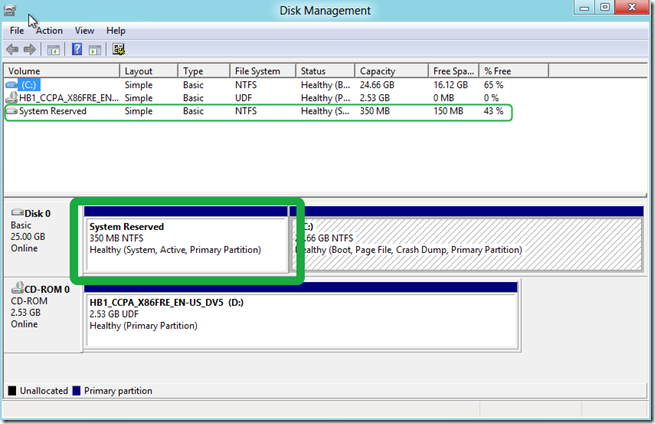The height and width of the screenshot is (424, 655).
Task: Click the UDF file system cell
Action: tap(244, 98)
